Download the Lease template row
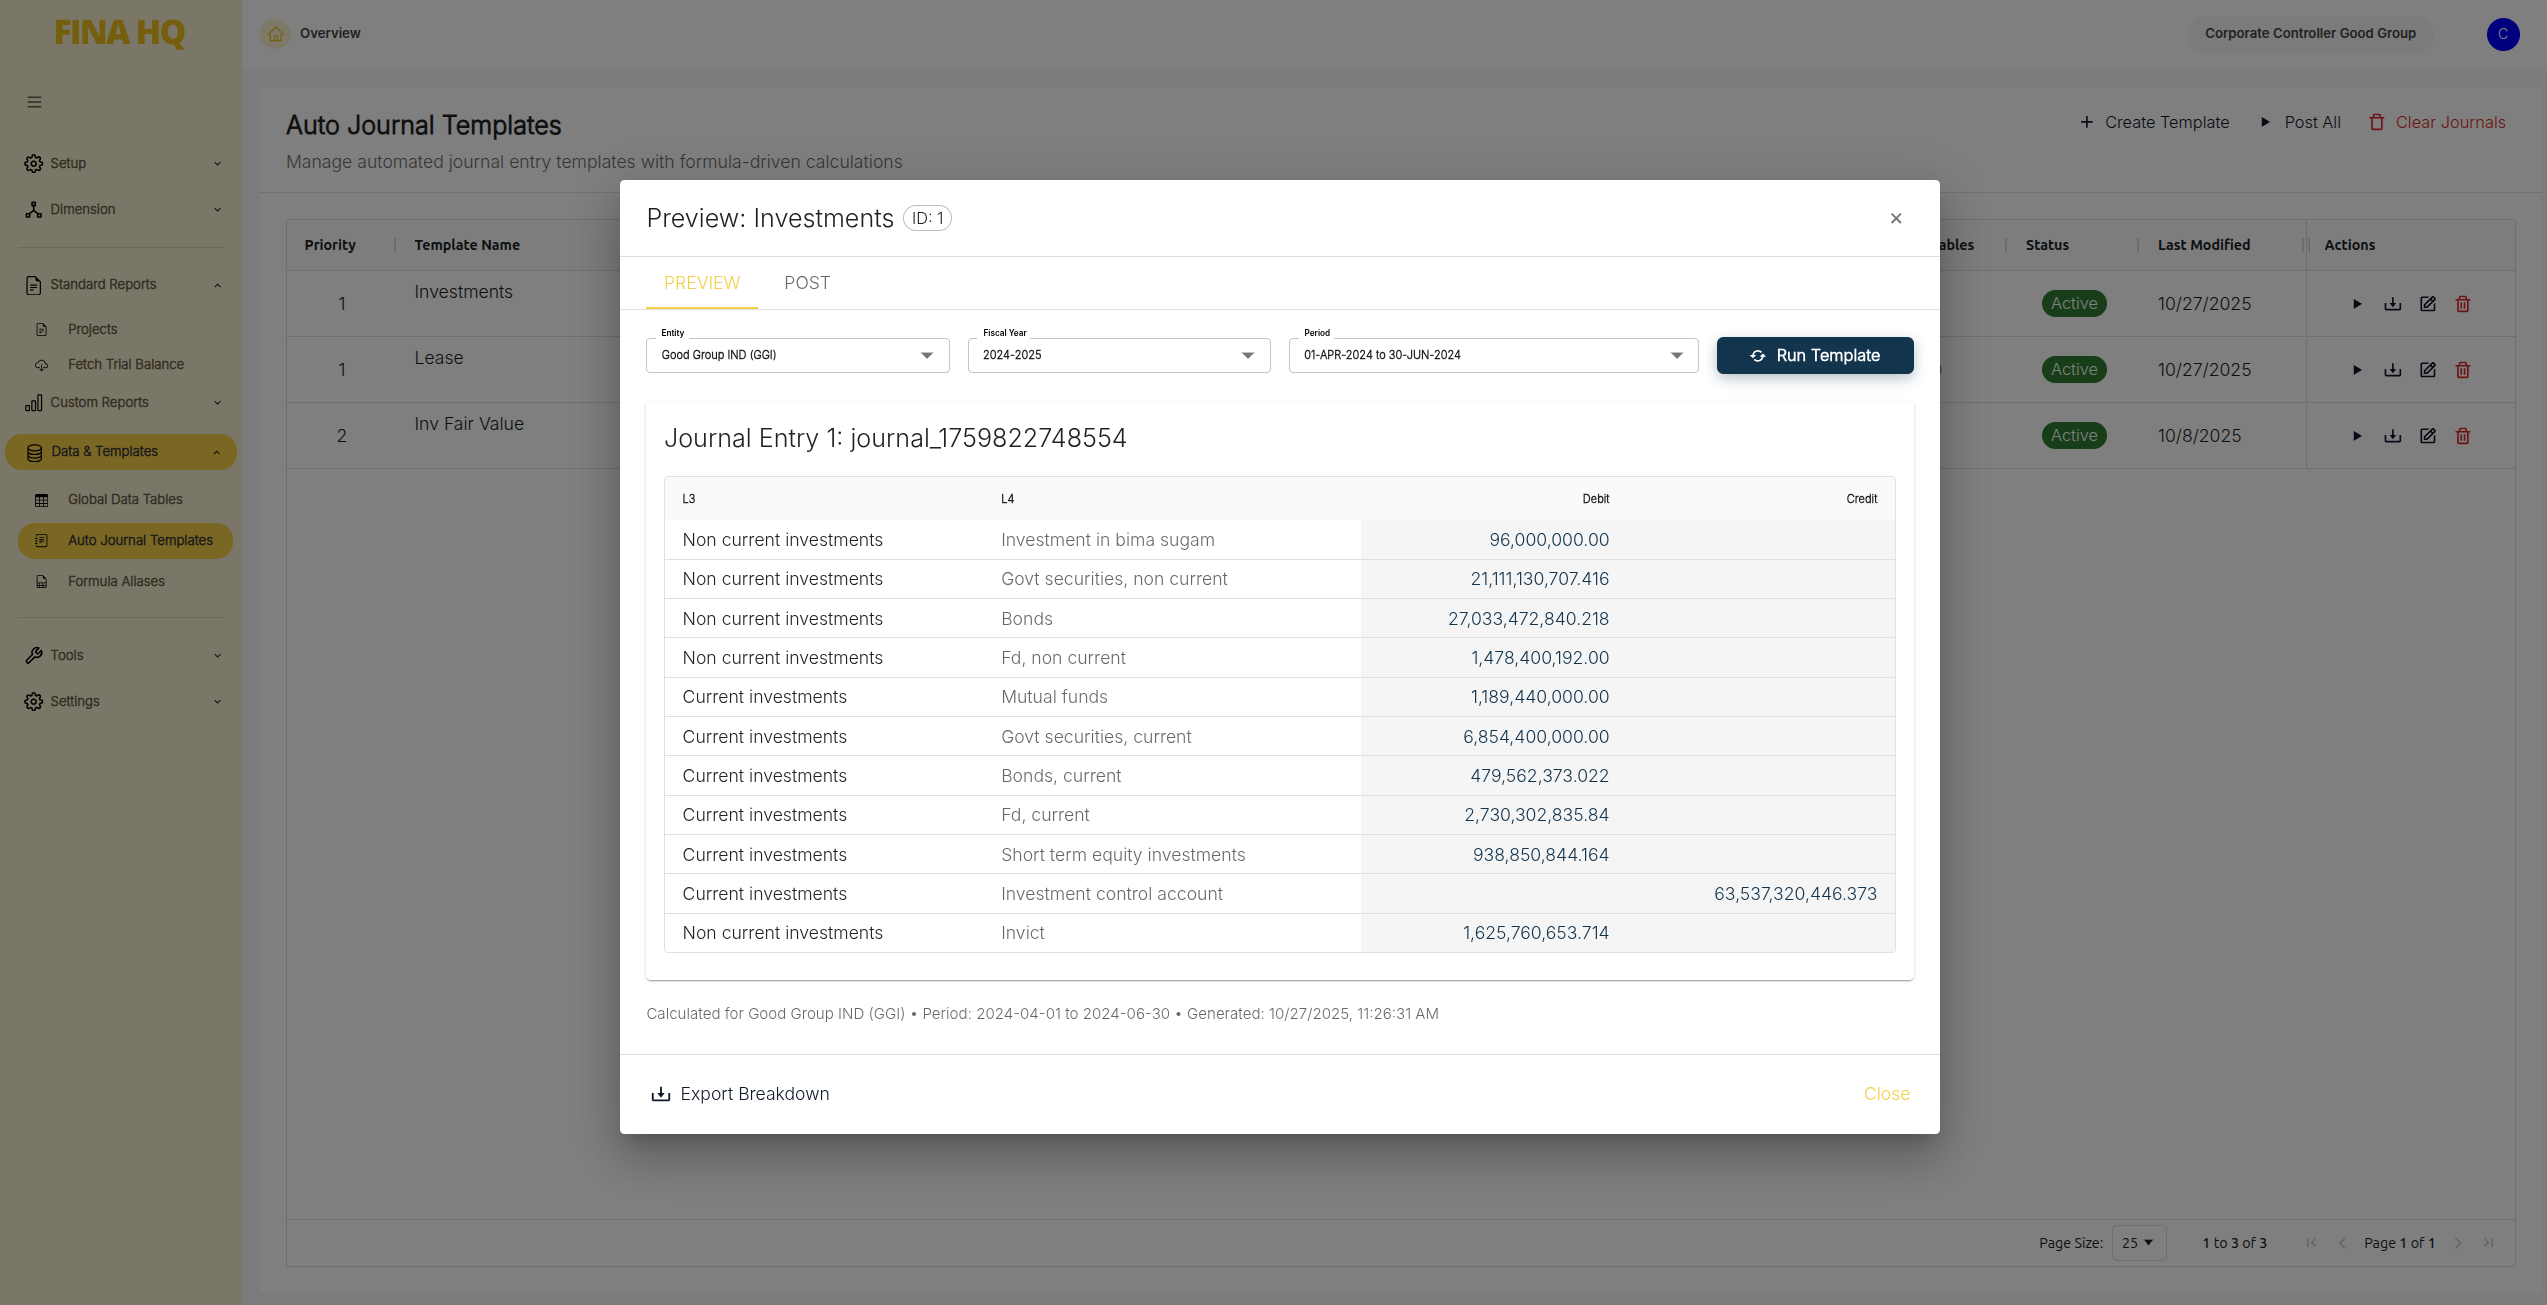The height and width of the screenshot is (1305, 2547). 2392,370
